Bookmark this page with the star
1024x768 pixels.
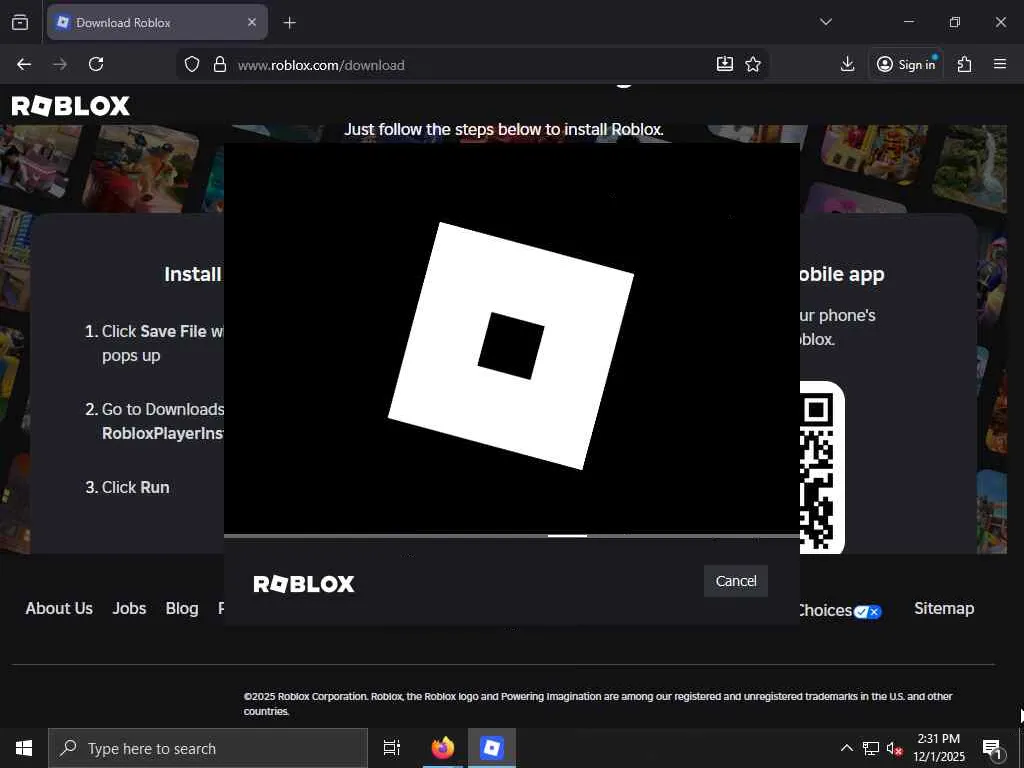click(753, 64)
